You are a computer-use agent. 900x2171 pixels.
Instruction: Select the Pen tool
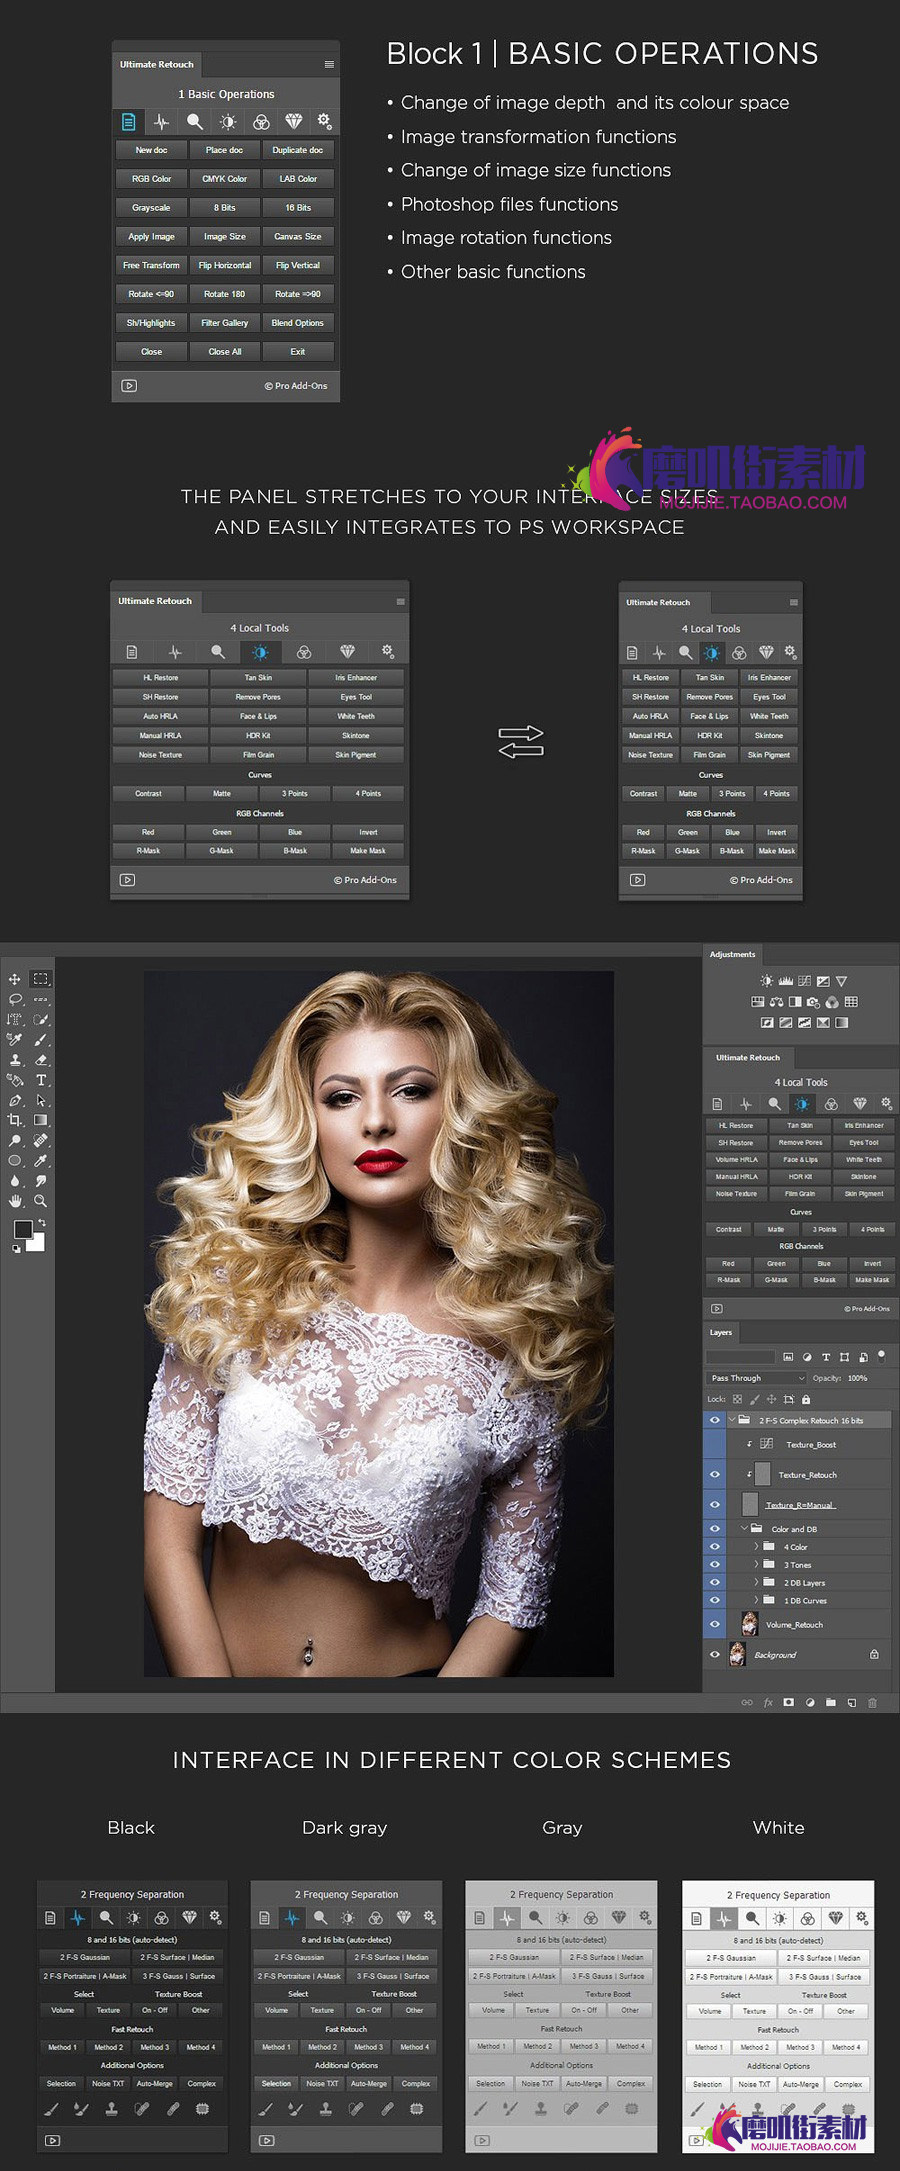tap(15, 1100)
